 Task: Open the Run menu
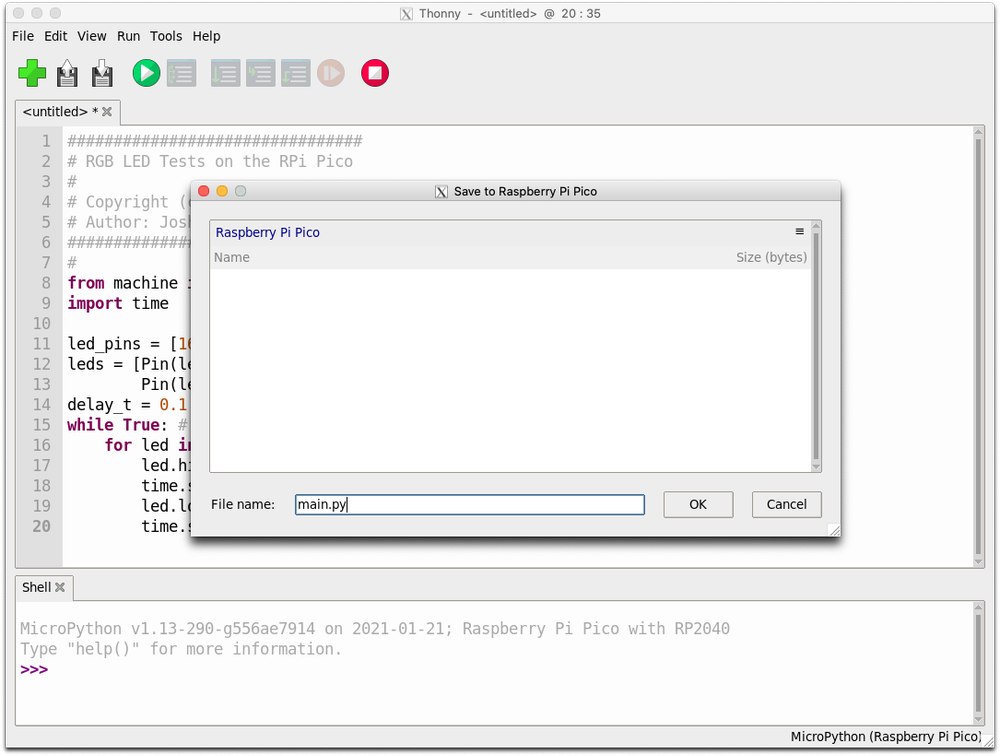point(128,36)
